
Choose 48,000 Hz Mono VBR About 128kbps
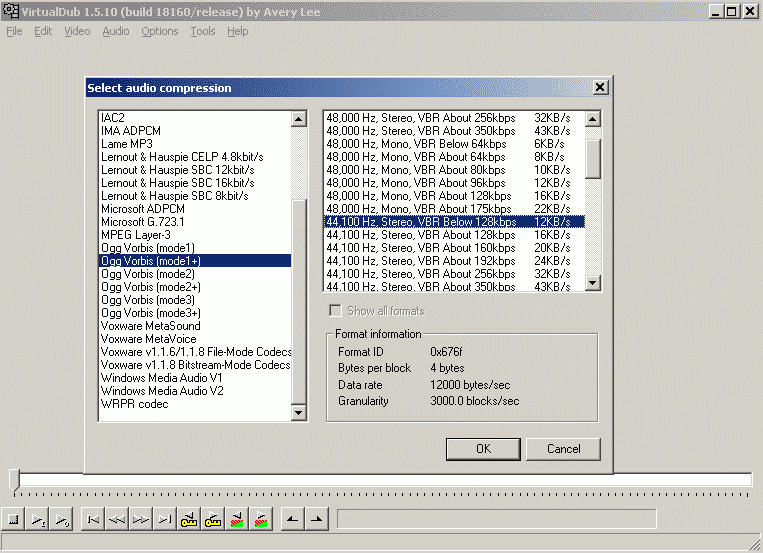(x=454, y=196)
